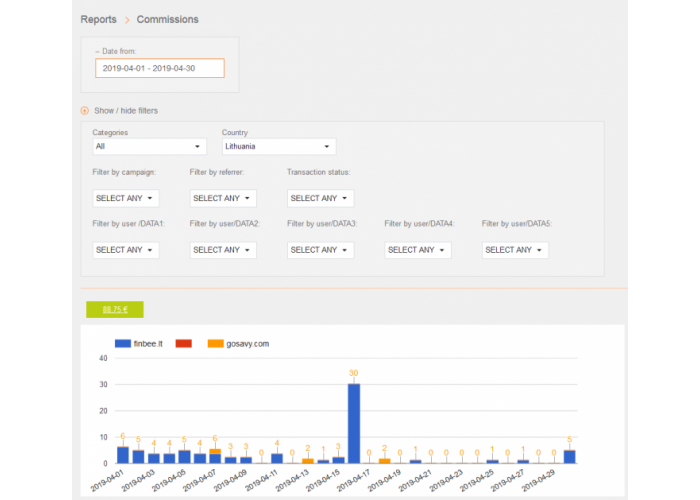This screenshot has height=500, width=700.
Task: Open the Commissions breadcrumb link
Action: [167, 19]
